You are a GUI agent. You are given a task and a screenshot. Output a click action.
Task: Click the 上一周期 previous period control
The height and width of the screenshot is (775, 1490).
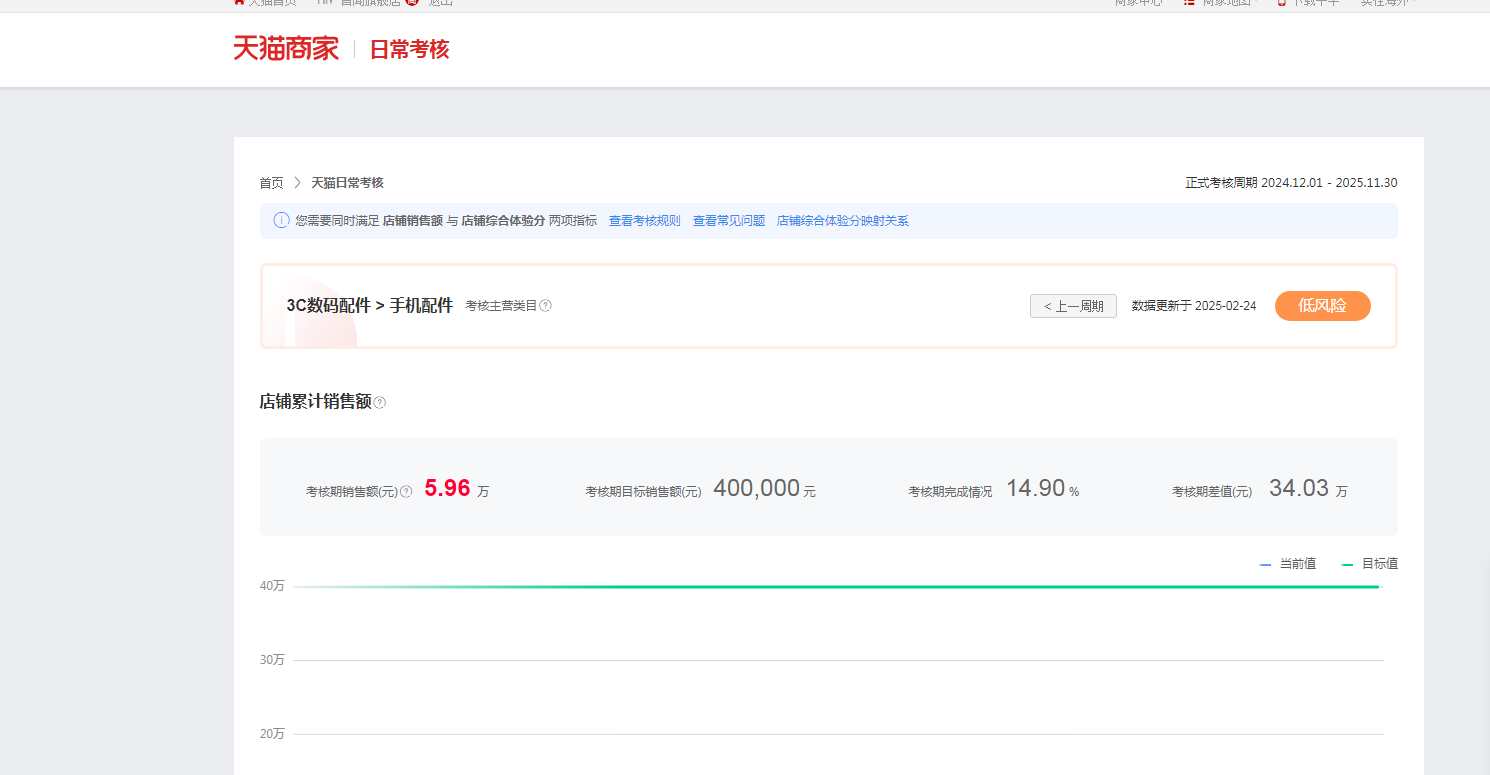[x=1073, y=306]
